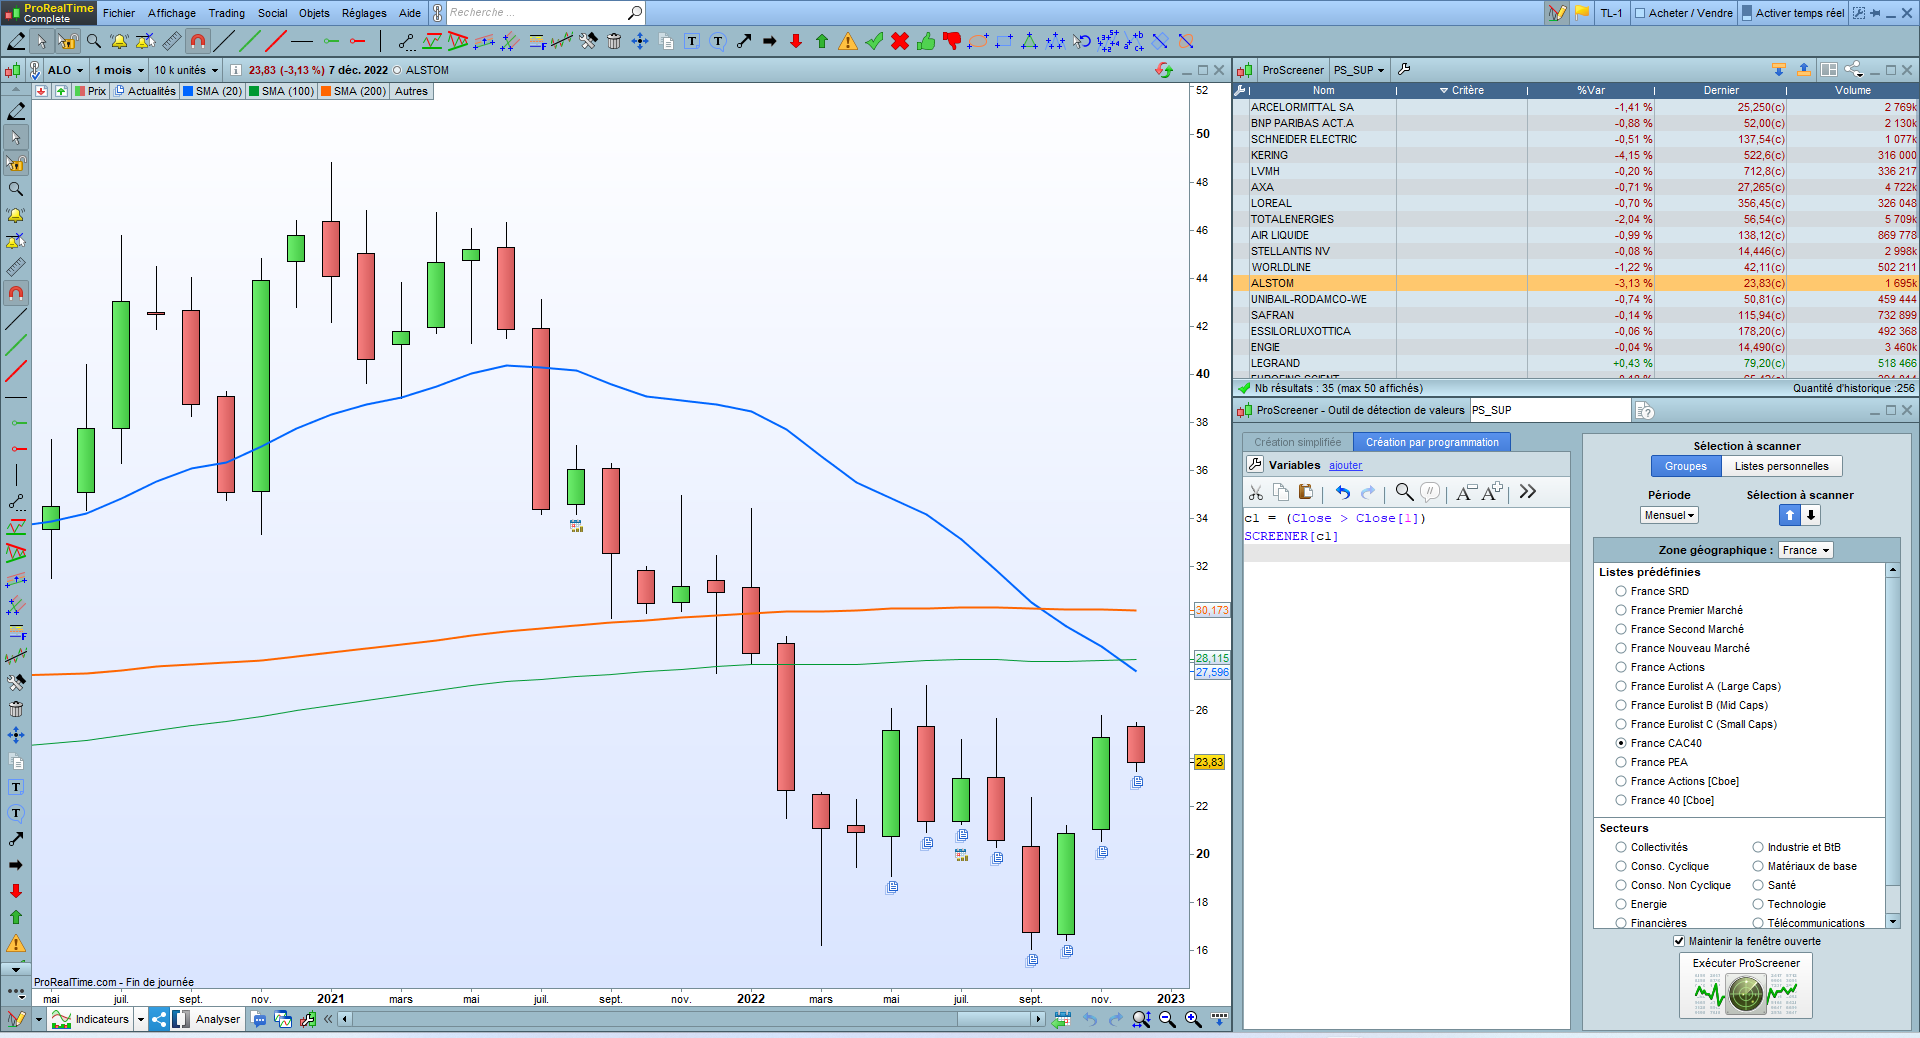
Task: Select the France Actions list
Action: pyautogui.click(x=1621, y=667)
